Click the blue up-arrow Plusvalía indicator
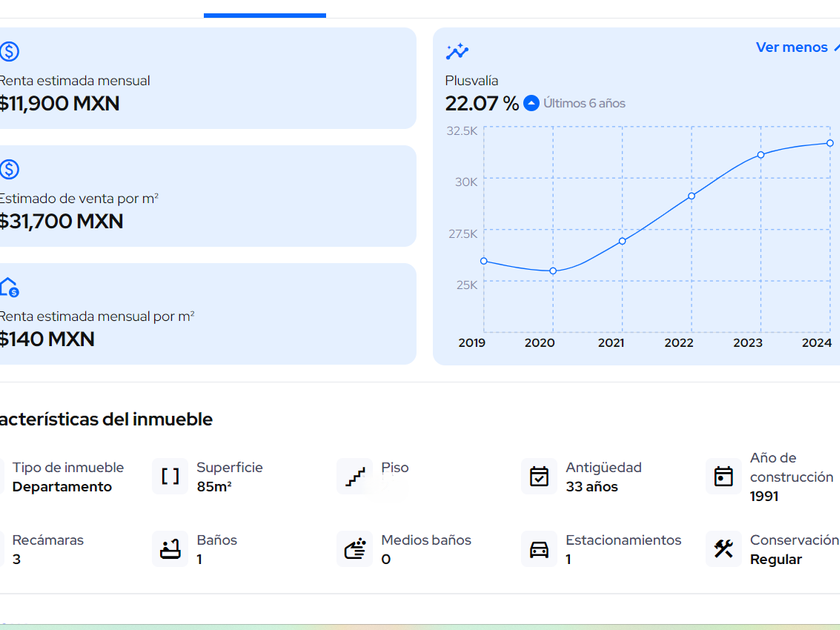Viewport: 840px width, 630px height. coord(532,103)
